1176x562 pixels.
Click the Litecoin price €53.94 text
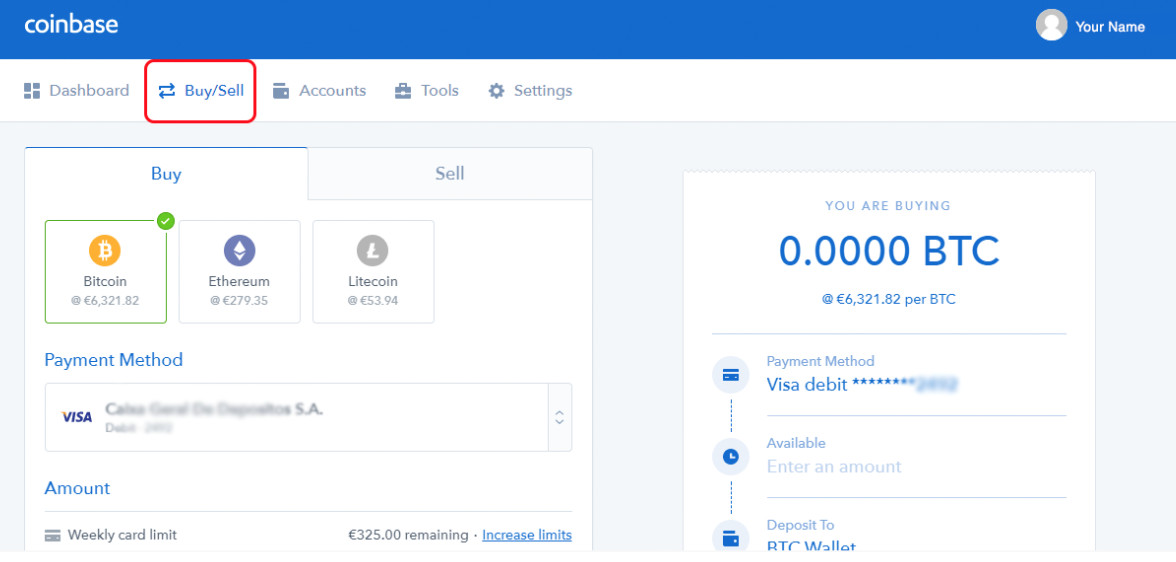(x=373, y=301)
